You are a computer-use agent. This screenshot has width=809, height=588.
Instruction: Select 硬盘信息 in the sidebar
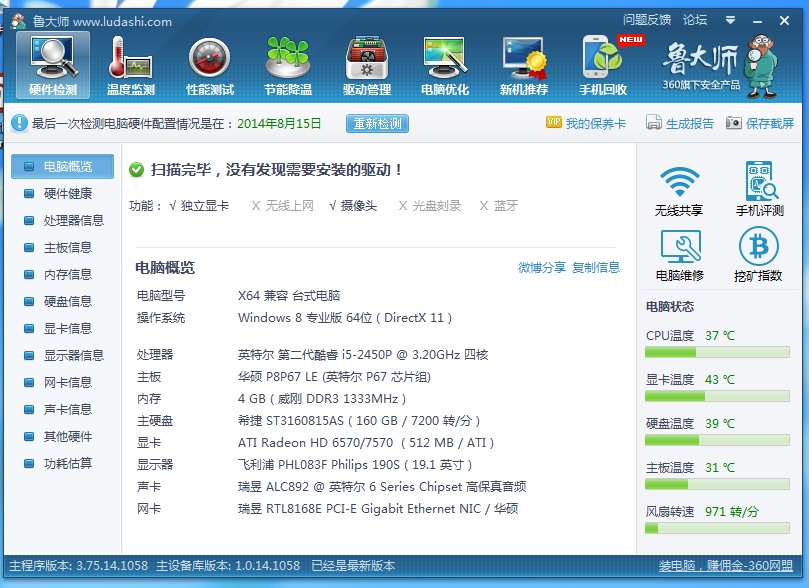(x=62, y=301)
